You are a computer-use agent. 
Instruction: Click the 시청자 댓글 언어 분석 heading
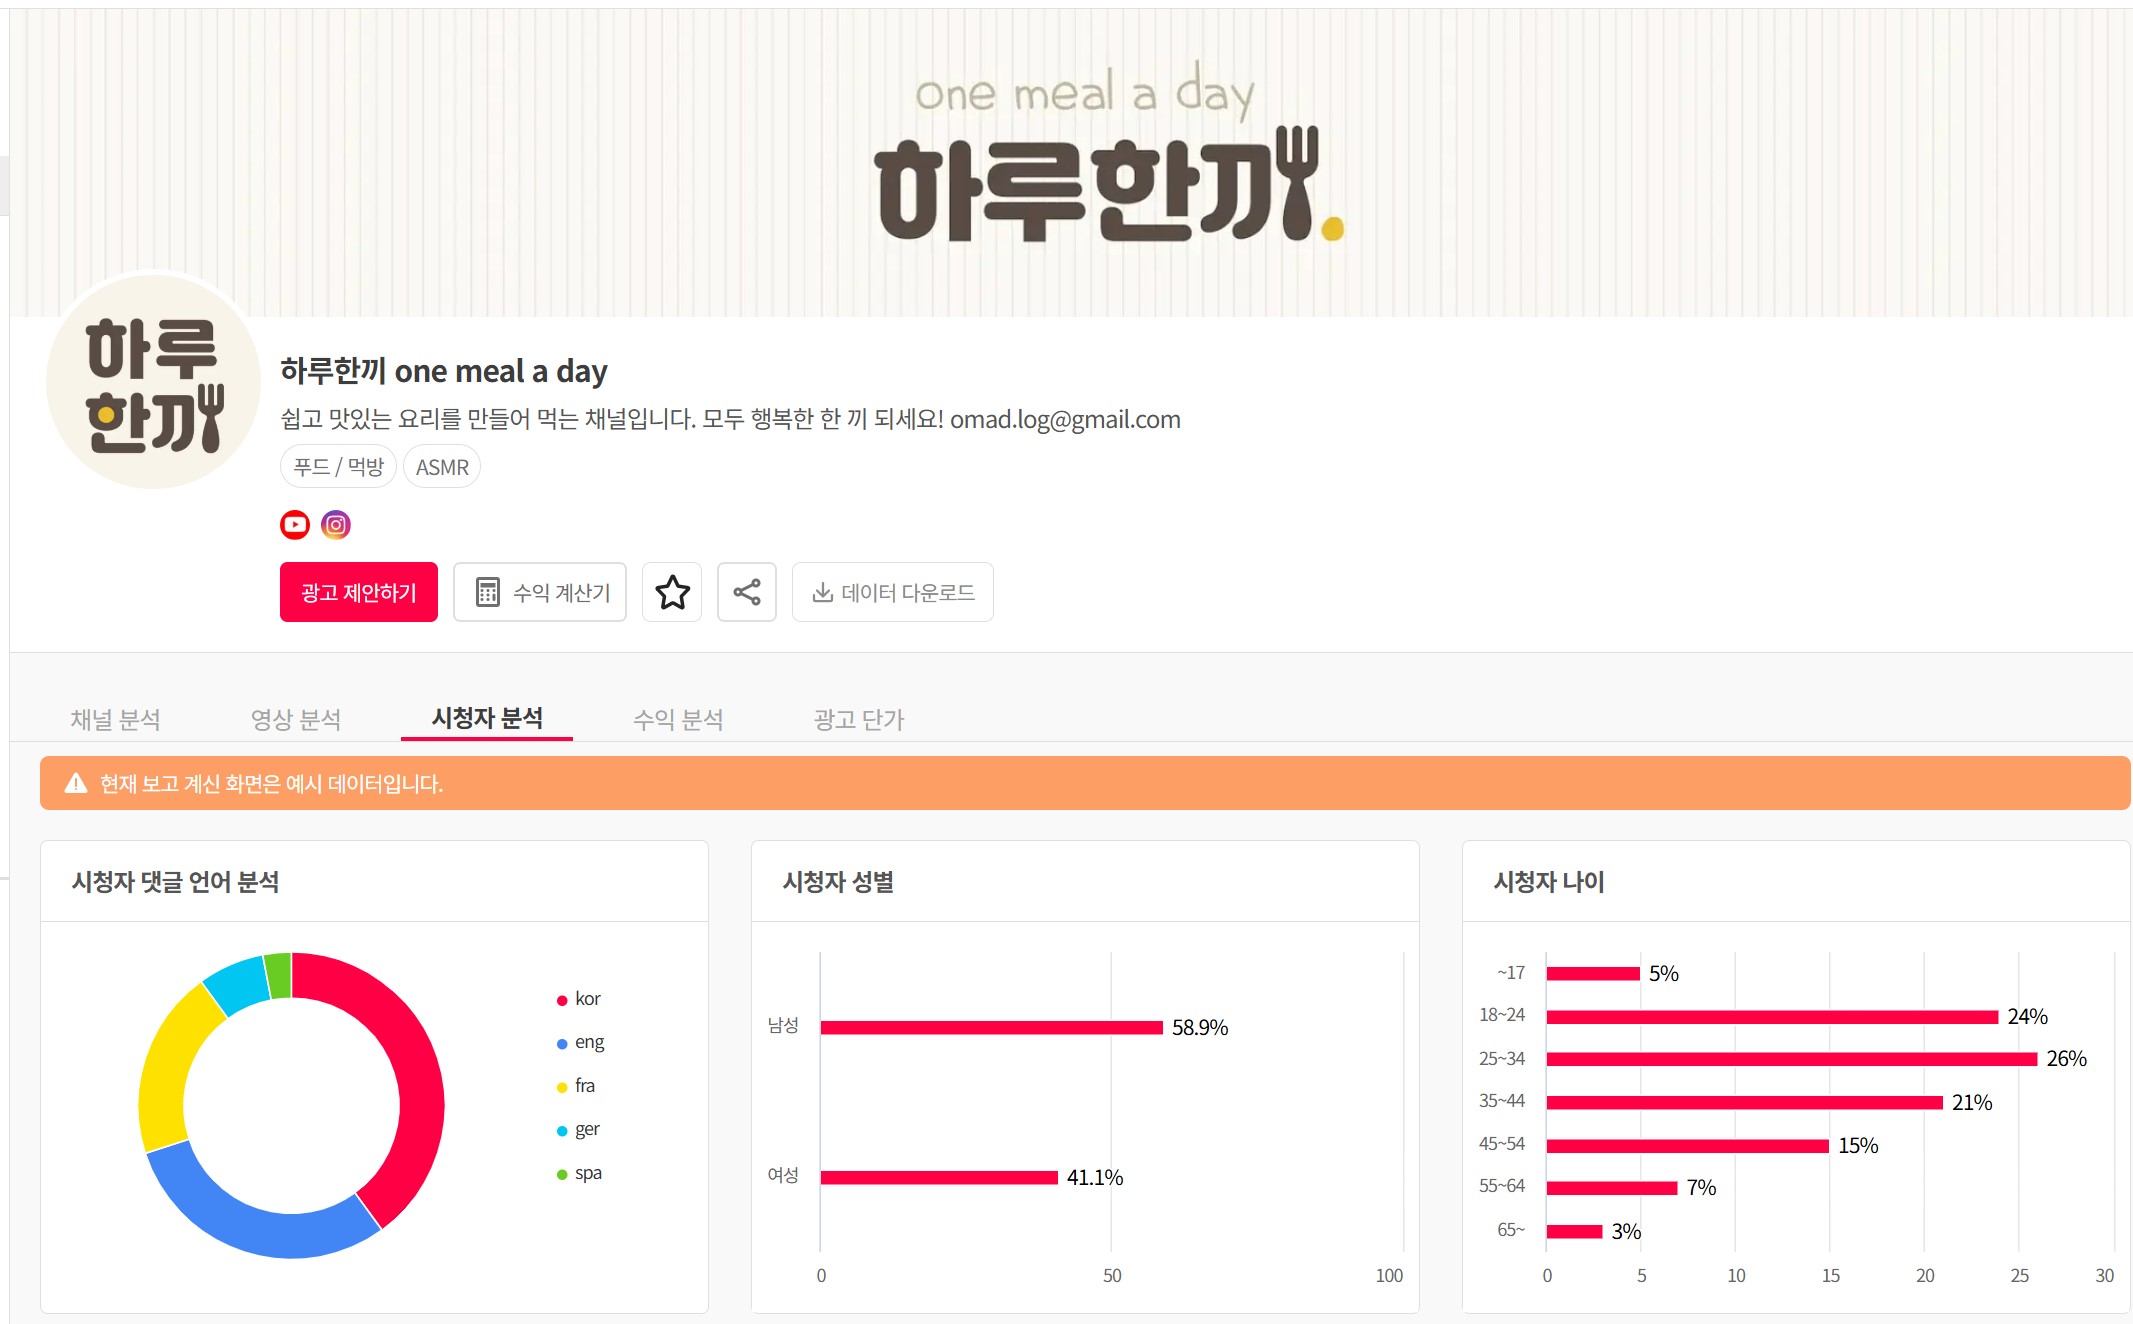click(175, 882)
